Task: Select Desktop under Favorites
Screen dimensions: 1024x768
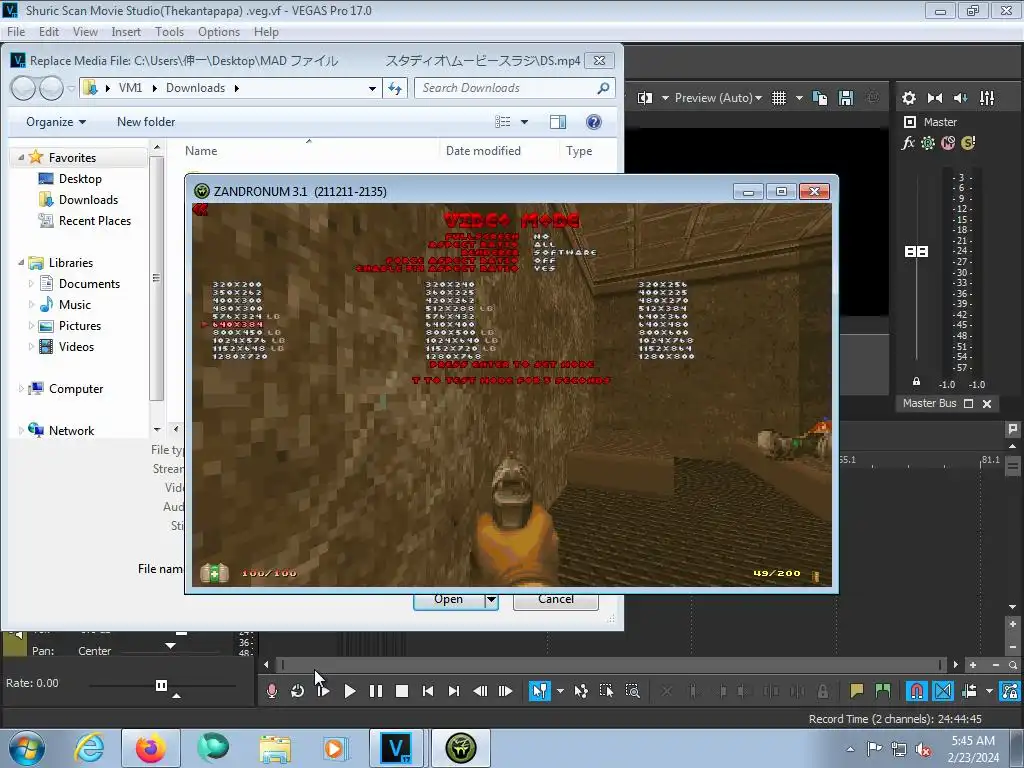Action: (x=80, y=179)
